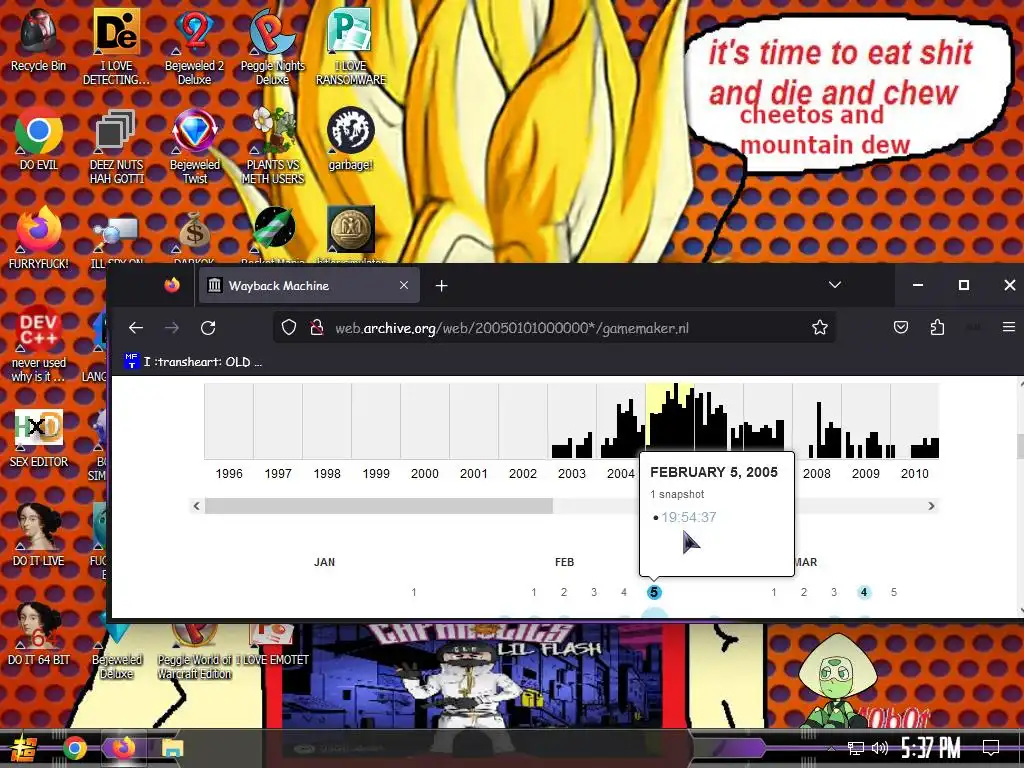Click the Firefox View icon in tab bar
The height and width of the screenshot is (768, 1024).
tap(172, 285)
